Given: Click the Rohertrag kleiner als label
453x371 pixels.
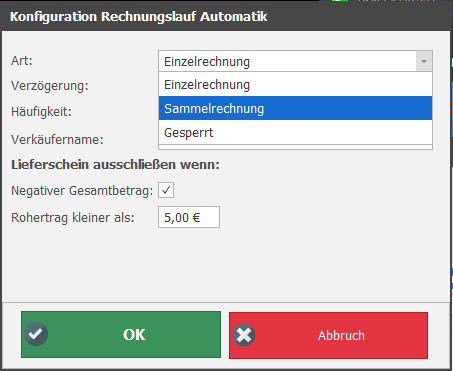Looking at the screenshot, I should click(x=73, y=218).
